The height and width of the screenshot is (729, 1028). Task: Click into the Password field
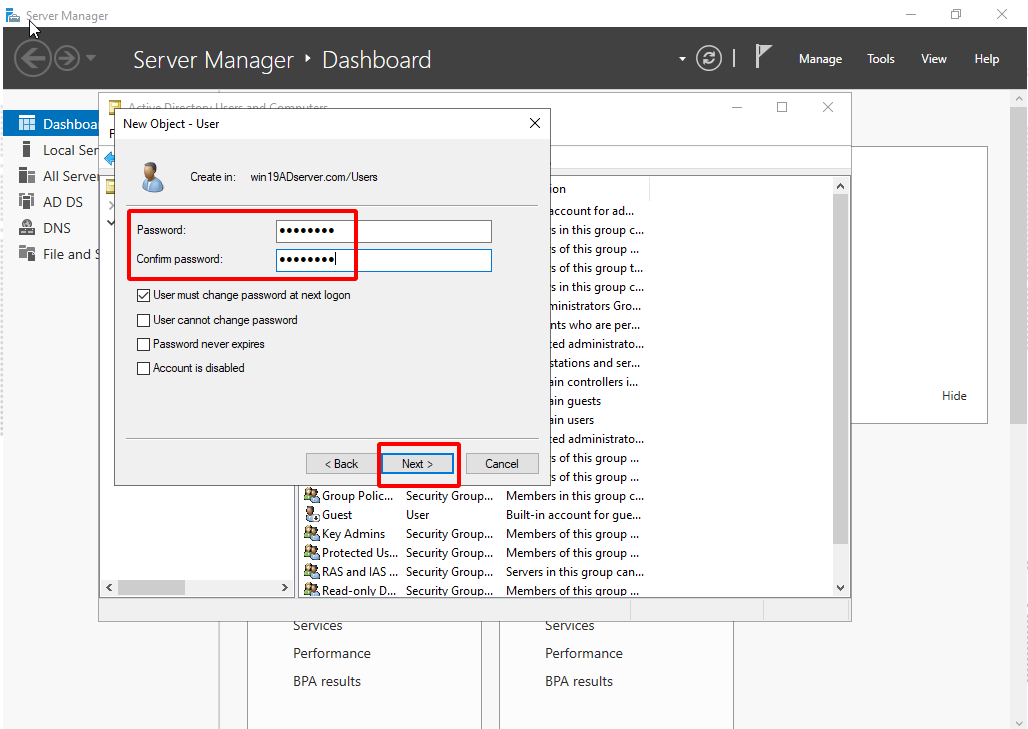(384, 231)
